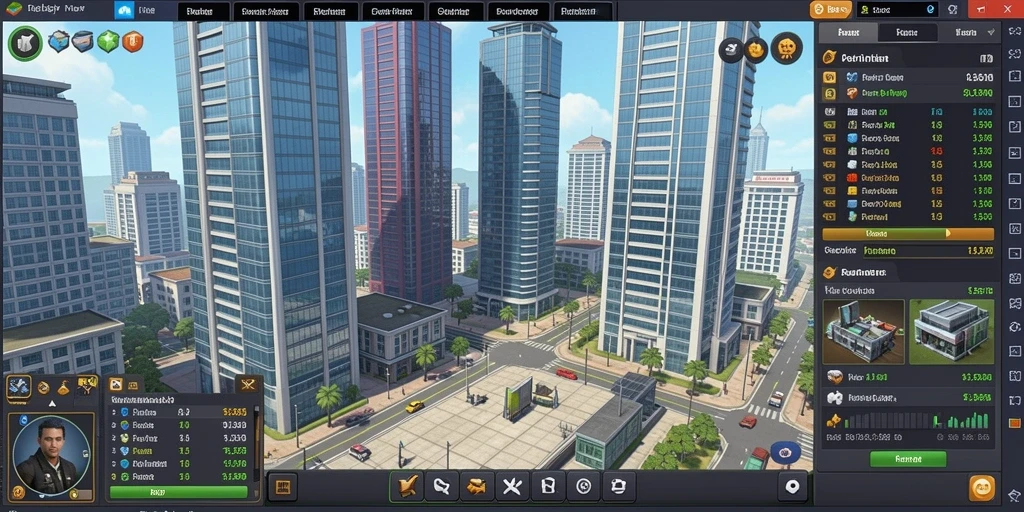Click the round green-ringed badge at top left
This screenshot has width=1024, height=512.
click(x=25, y=43)
